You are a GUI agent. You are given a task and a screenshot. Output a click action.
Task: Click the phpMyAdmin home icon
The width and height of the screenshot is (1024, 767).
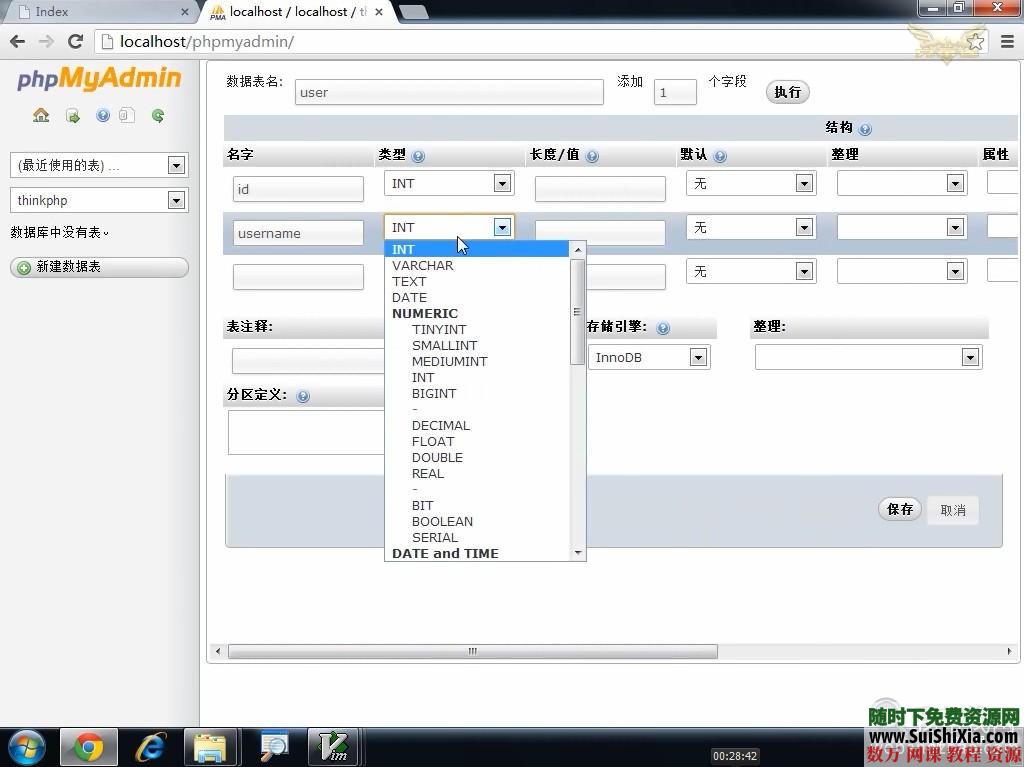[x=41, y=115]
